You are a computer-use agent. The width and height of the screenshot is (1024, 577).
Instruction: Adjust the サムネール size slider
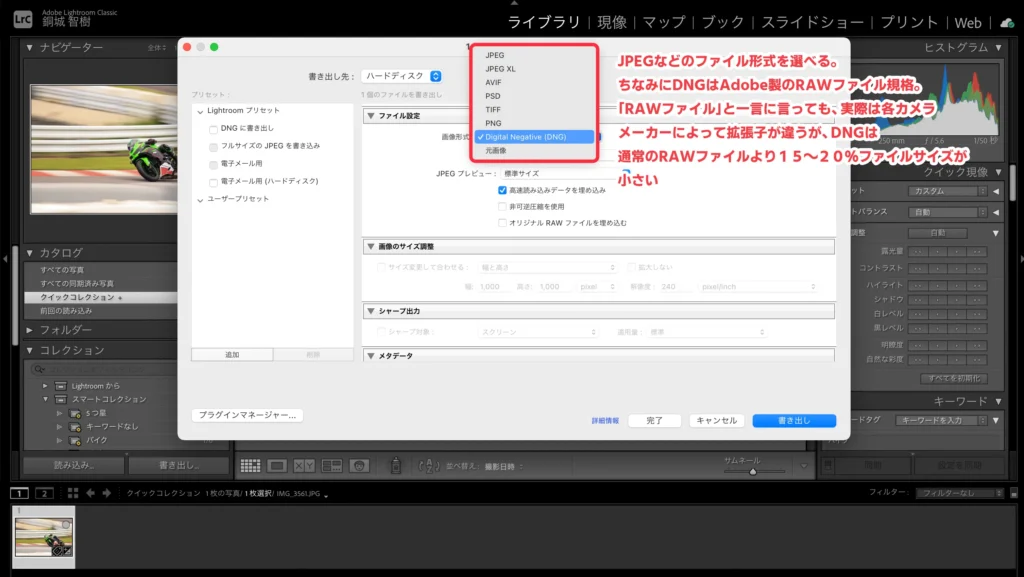pyautogui.click(x=752, y=470)
